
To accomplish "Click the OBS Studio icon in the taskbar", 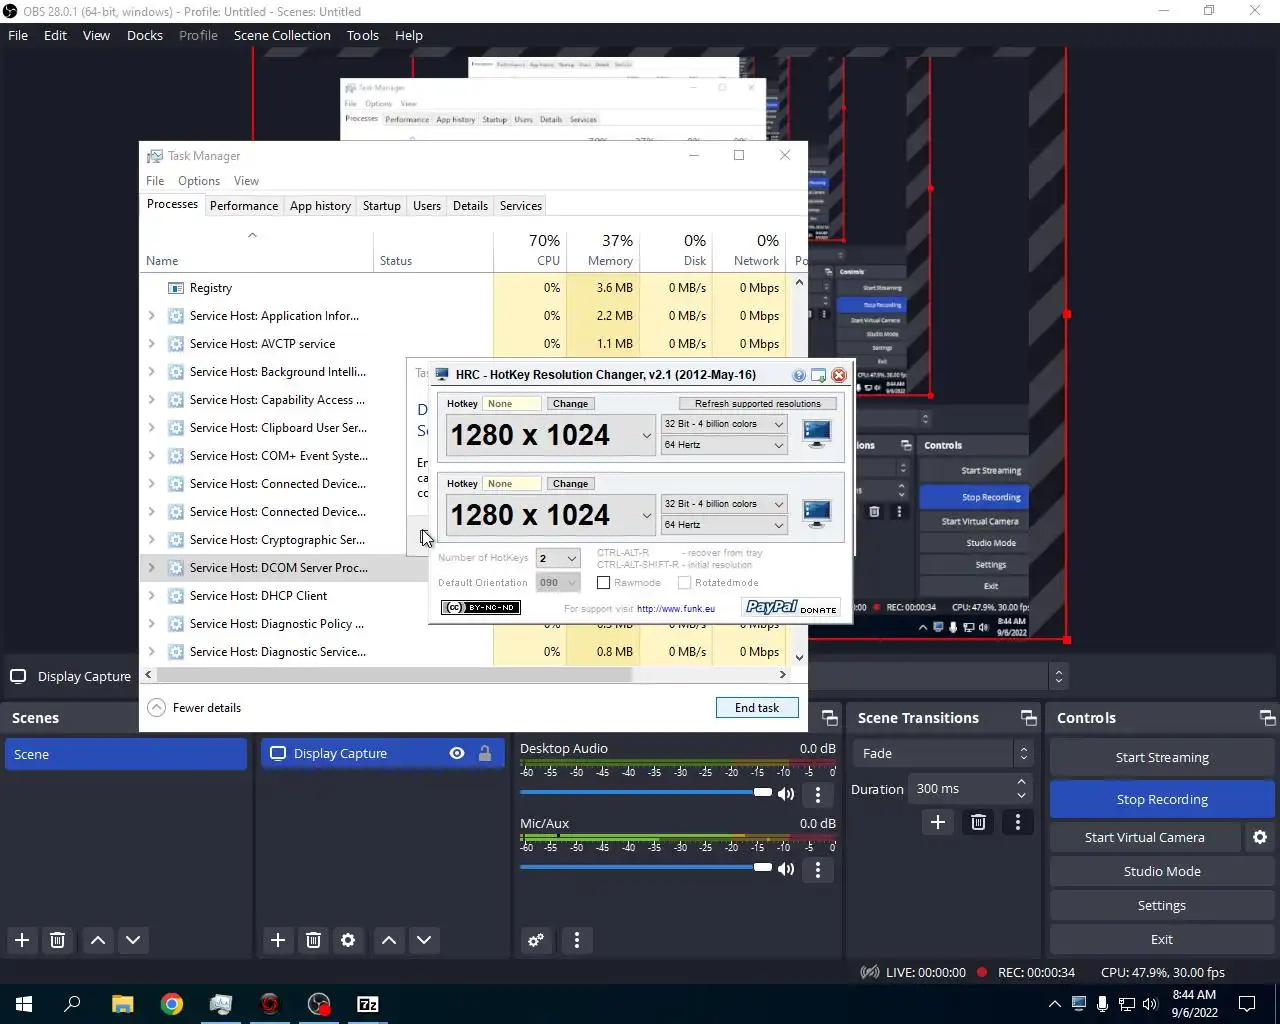I will [319, 1004].
